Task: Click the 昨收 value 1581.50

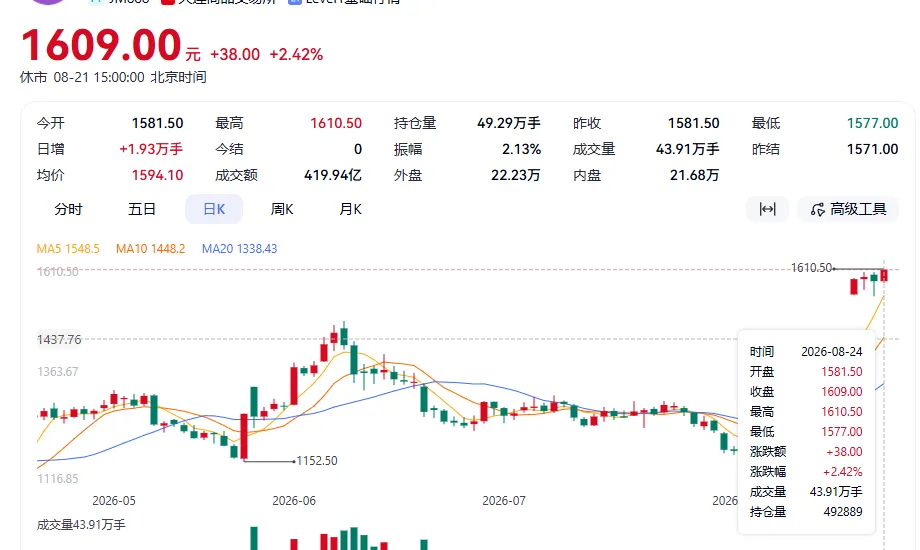Action: pos(694,123)
